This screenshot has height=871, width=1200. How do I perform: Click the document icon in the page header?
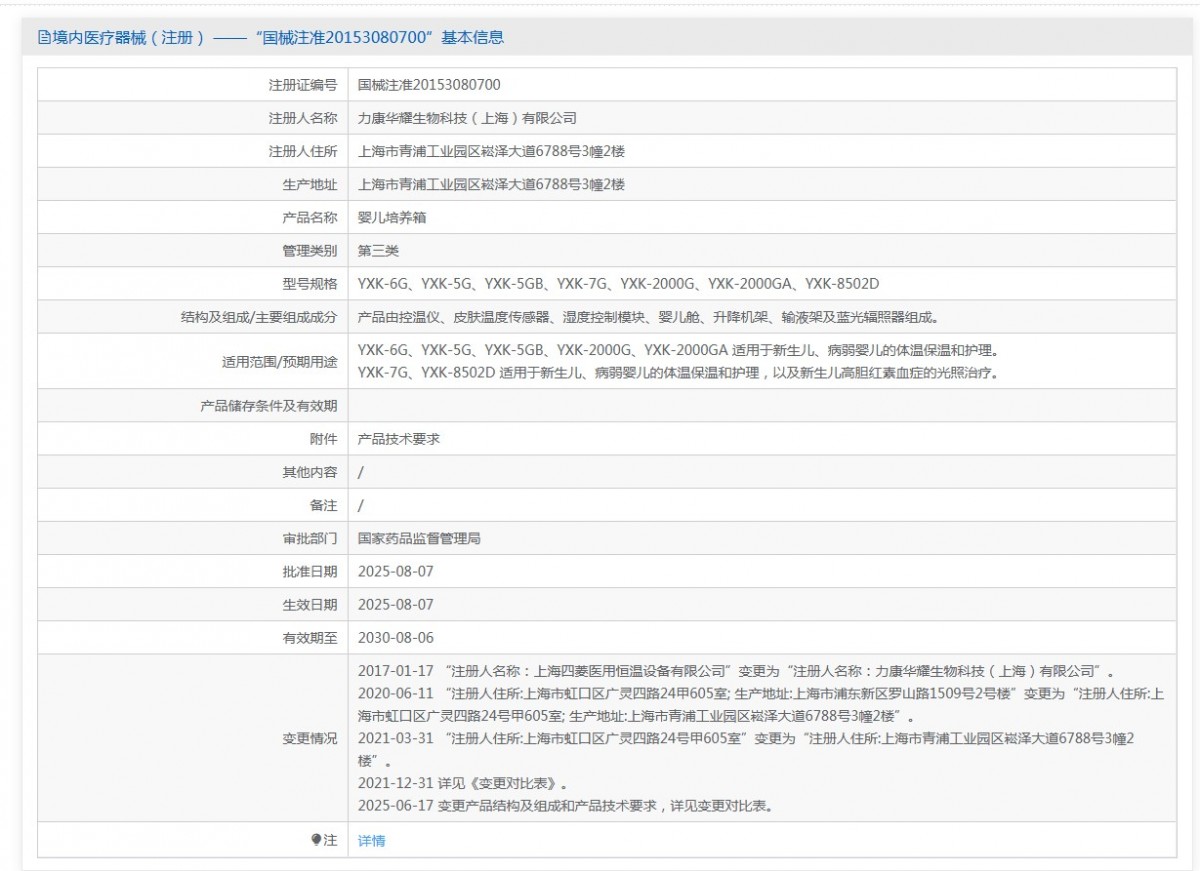[x=44, y=38]
